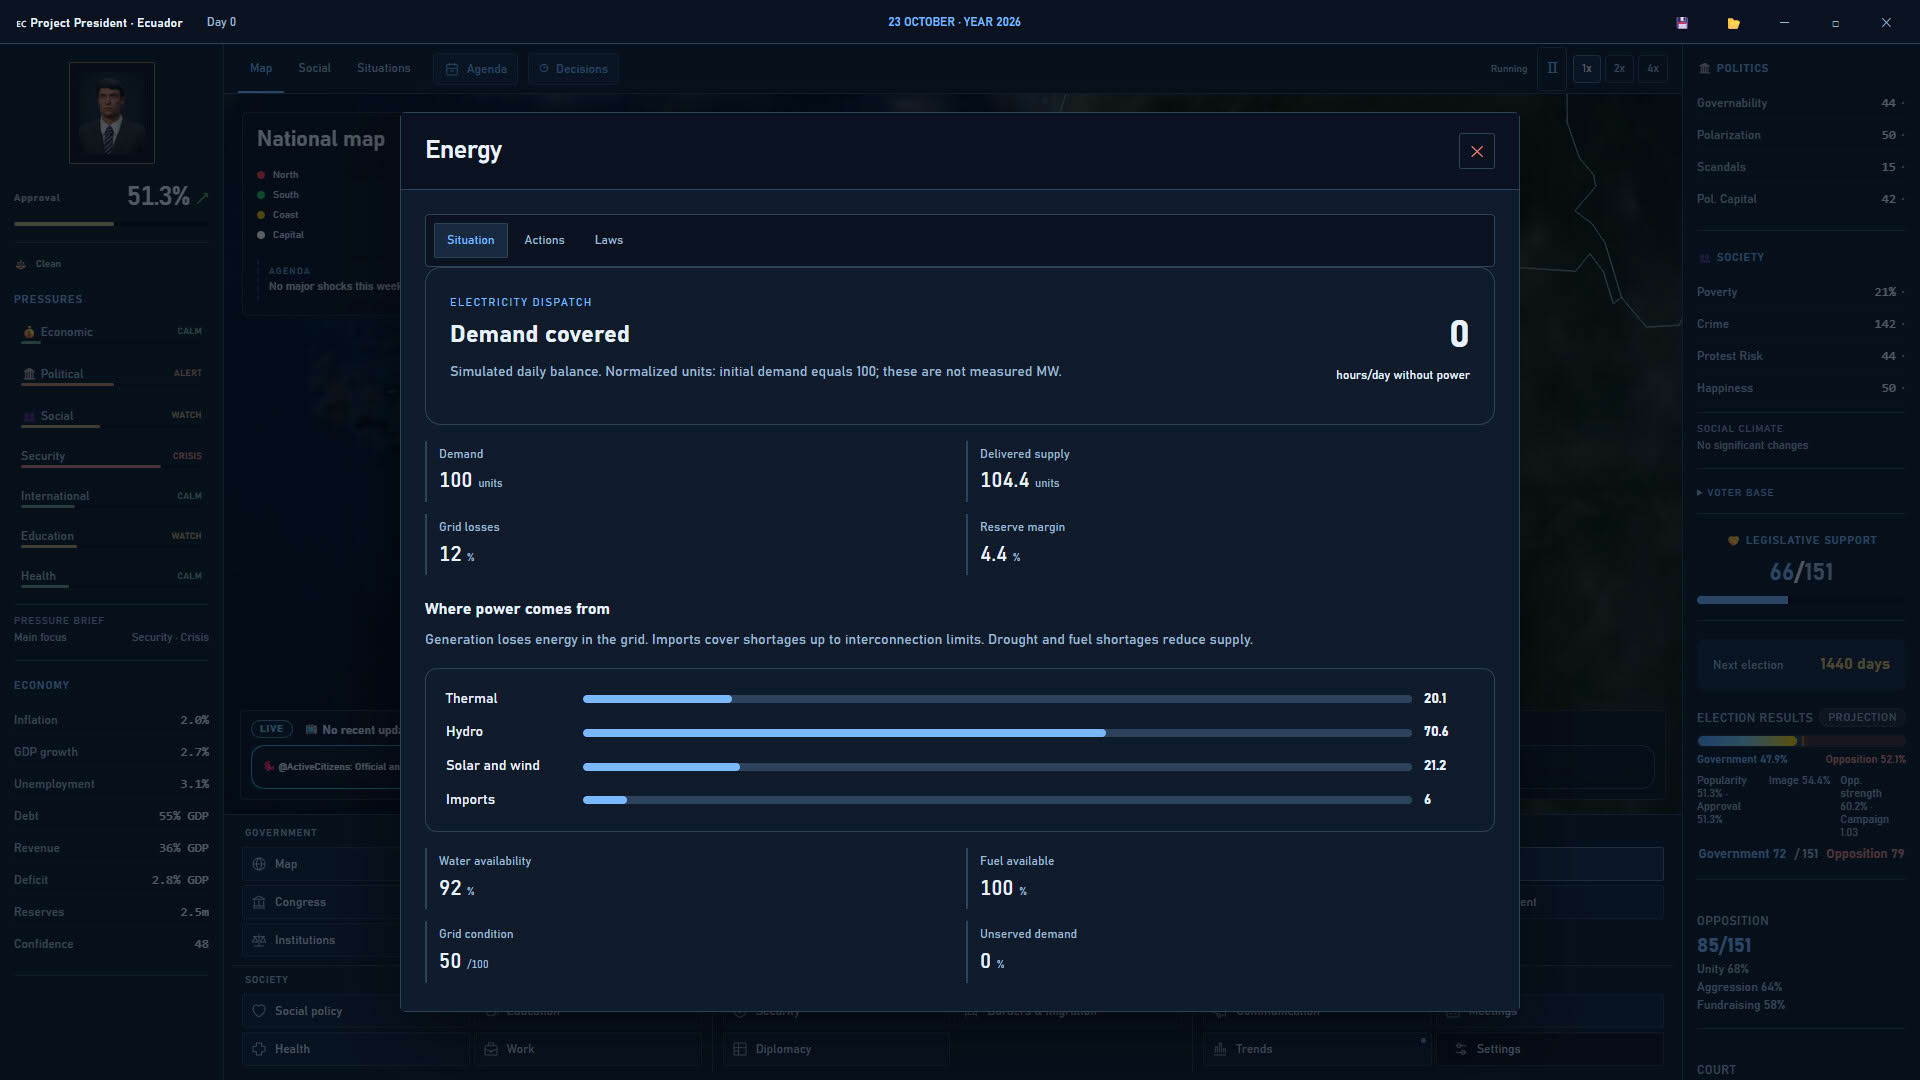
Task: Open the Health menu item
Action: pos(354,1049)
